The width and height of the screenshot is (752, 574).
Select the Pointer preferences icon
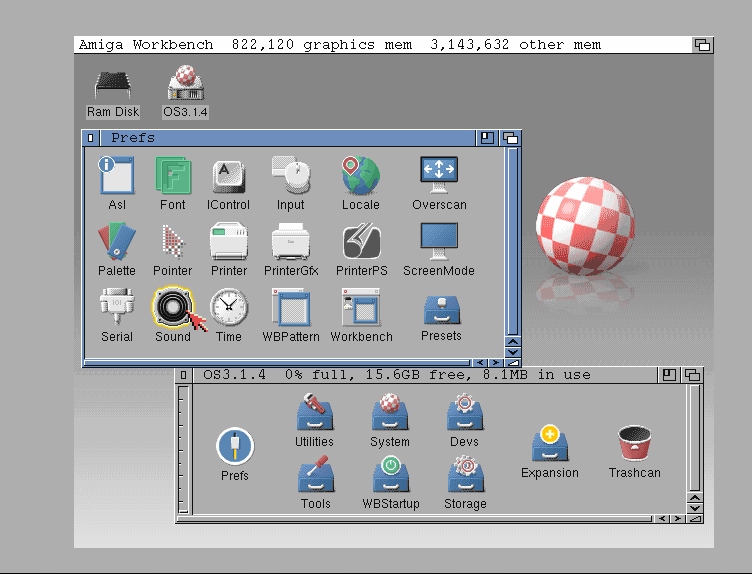pos(173,243)
